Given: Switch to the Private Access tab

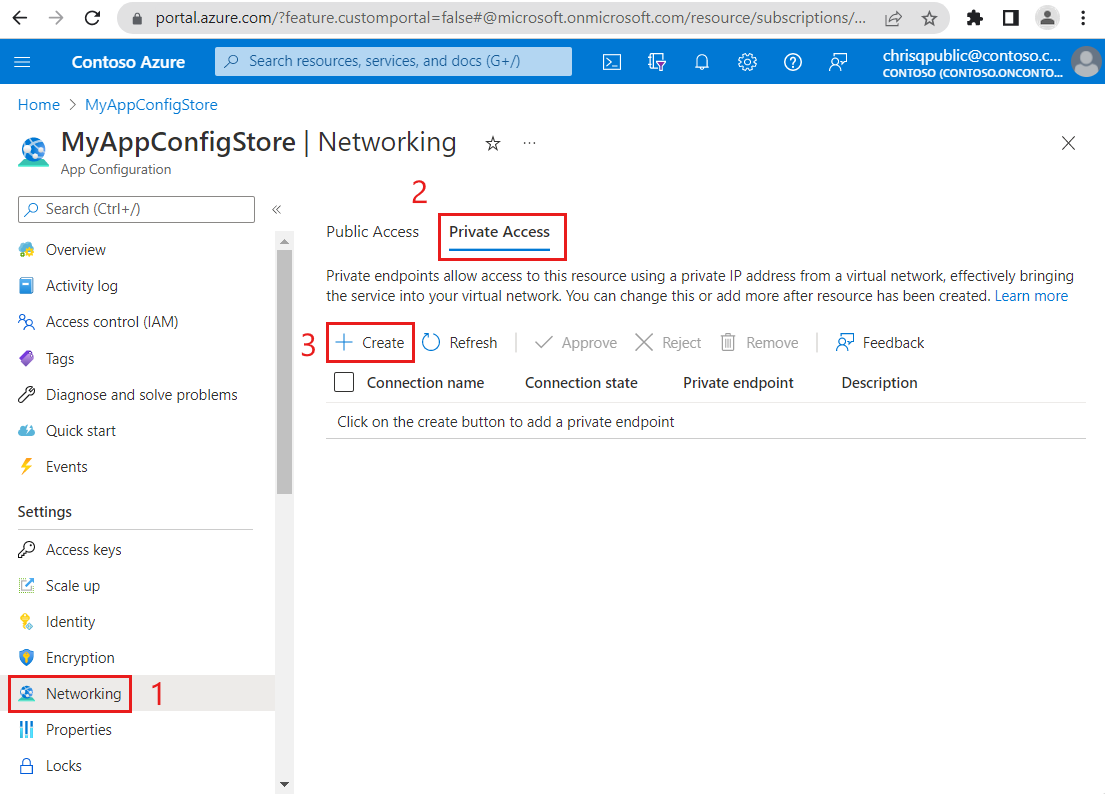Looking at the screenshot, I should click(x=501, y=231).
